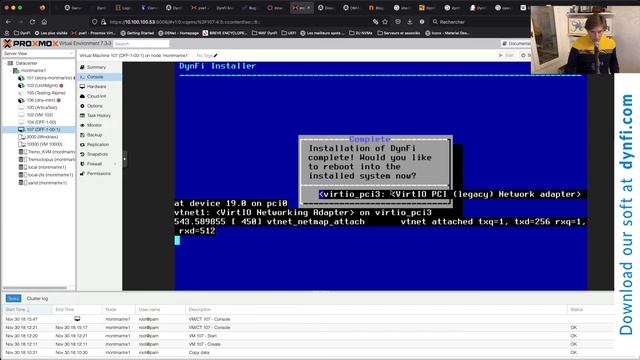This screenshot has width=640, height=360.
Task: Select container 103 (UnifiMgmt) in the tree
Action: tap(42, 86)
